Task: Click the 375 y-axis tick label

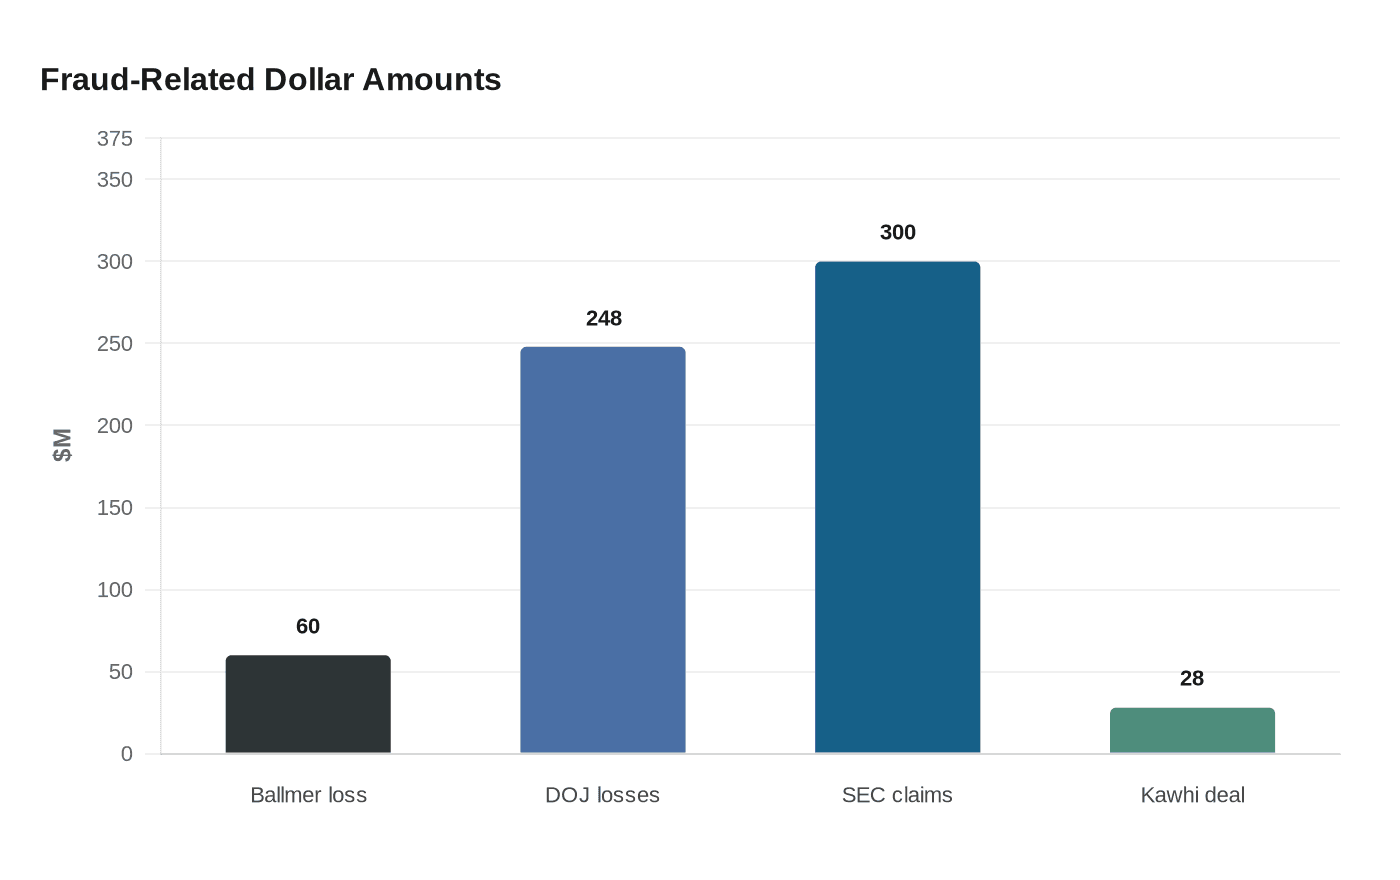Action: 115,139
